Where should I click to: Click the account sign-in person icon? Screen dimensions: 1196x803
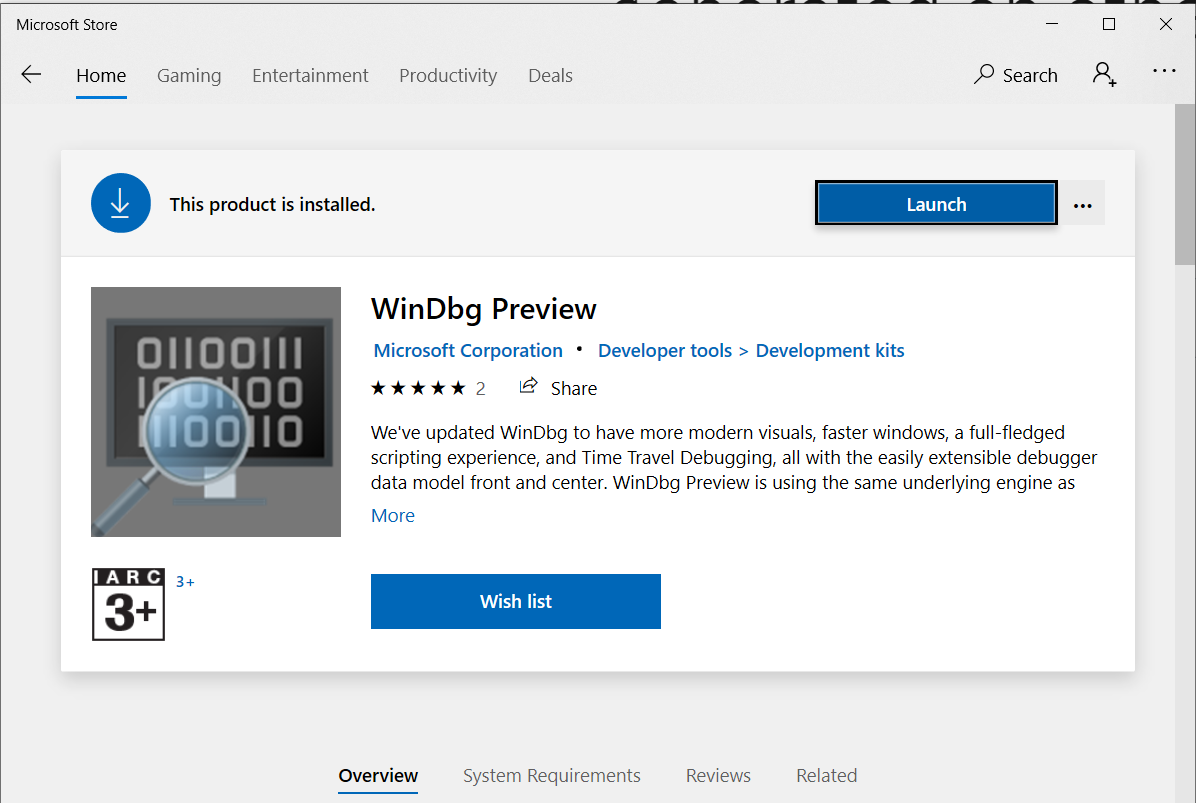click(1104, 74)
